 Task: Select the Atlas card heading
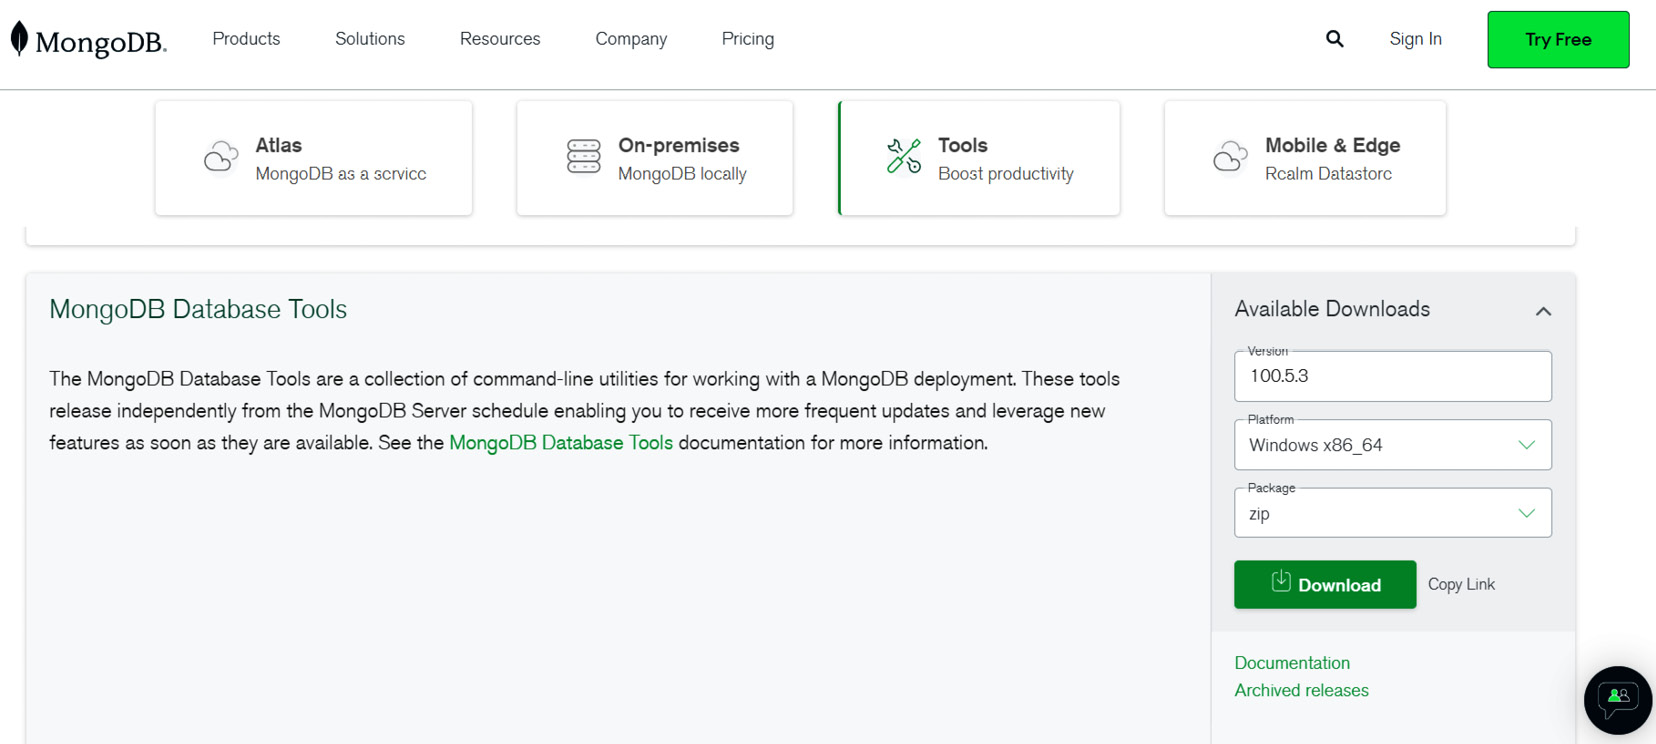pos(279,145)
